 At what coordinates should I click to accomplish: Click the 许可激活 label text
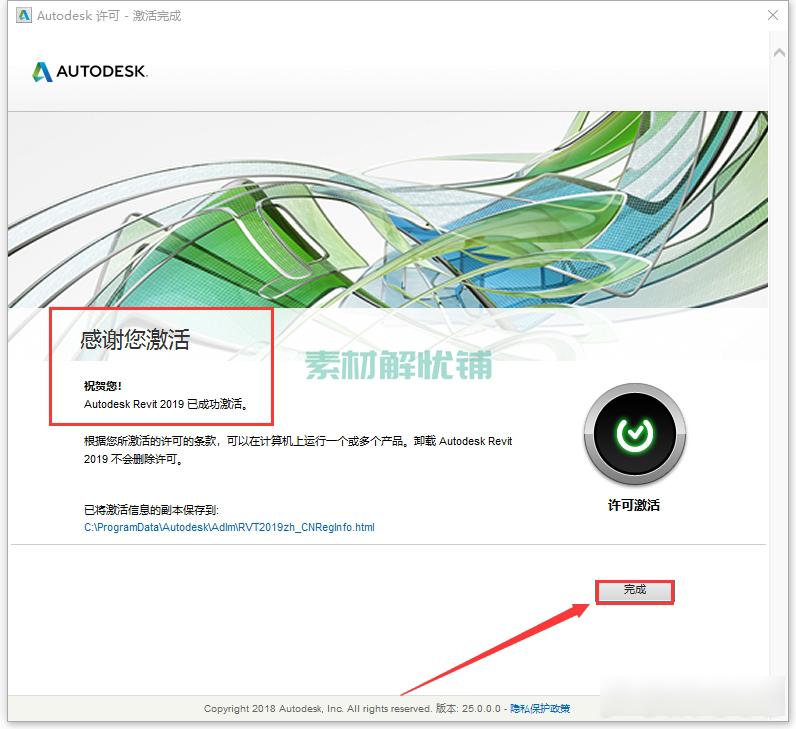click(634, 505)
